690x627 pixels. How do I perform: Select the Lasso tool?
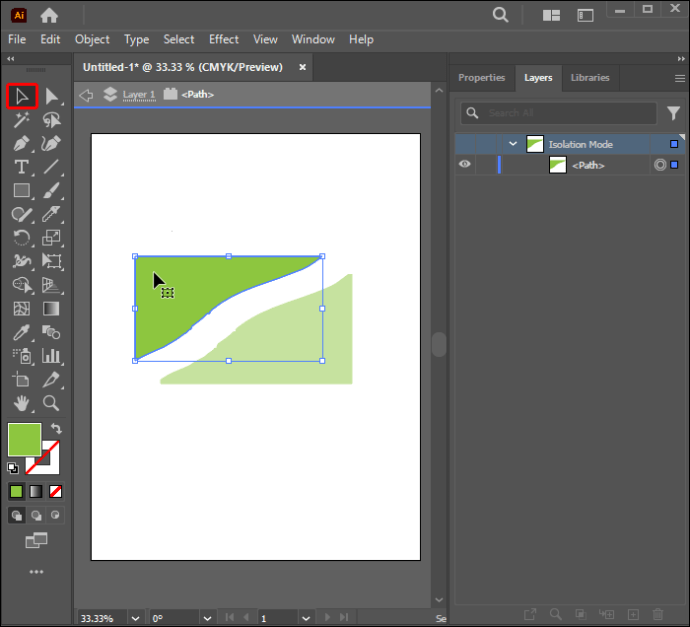[52, 120]
